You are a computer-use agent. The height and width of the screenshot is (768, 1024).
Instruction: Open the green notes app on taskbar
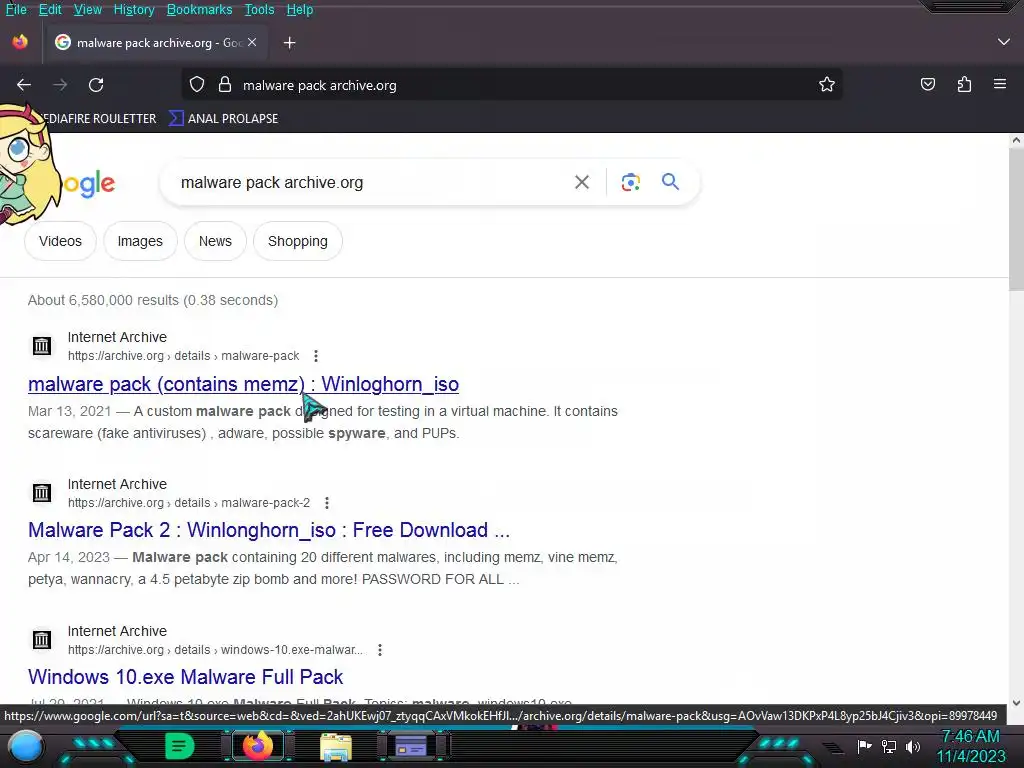point(179,746)
